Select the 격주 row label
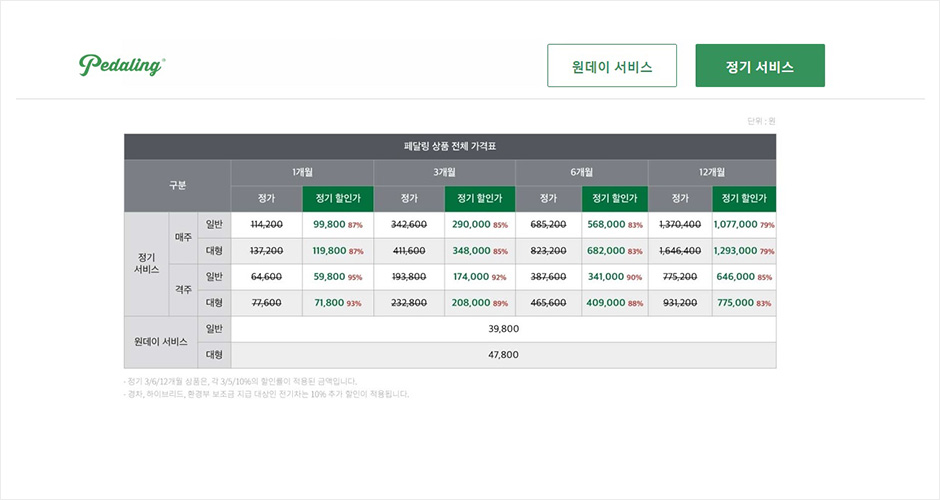Viewport: 940px width, 500px height. 184,289
